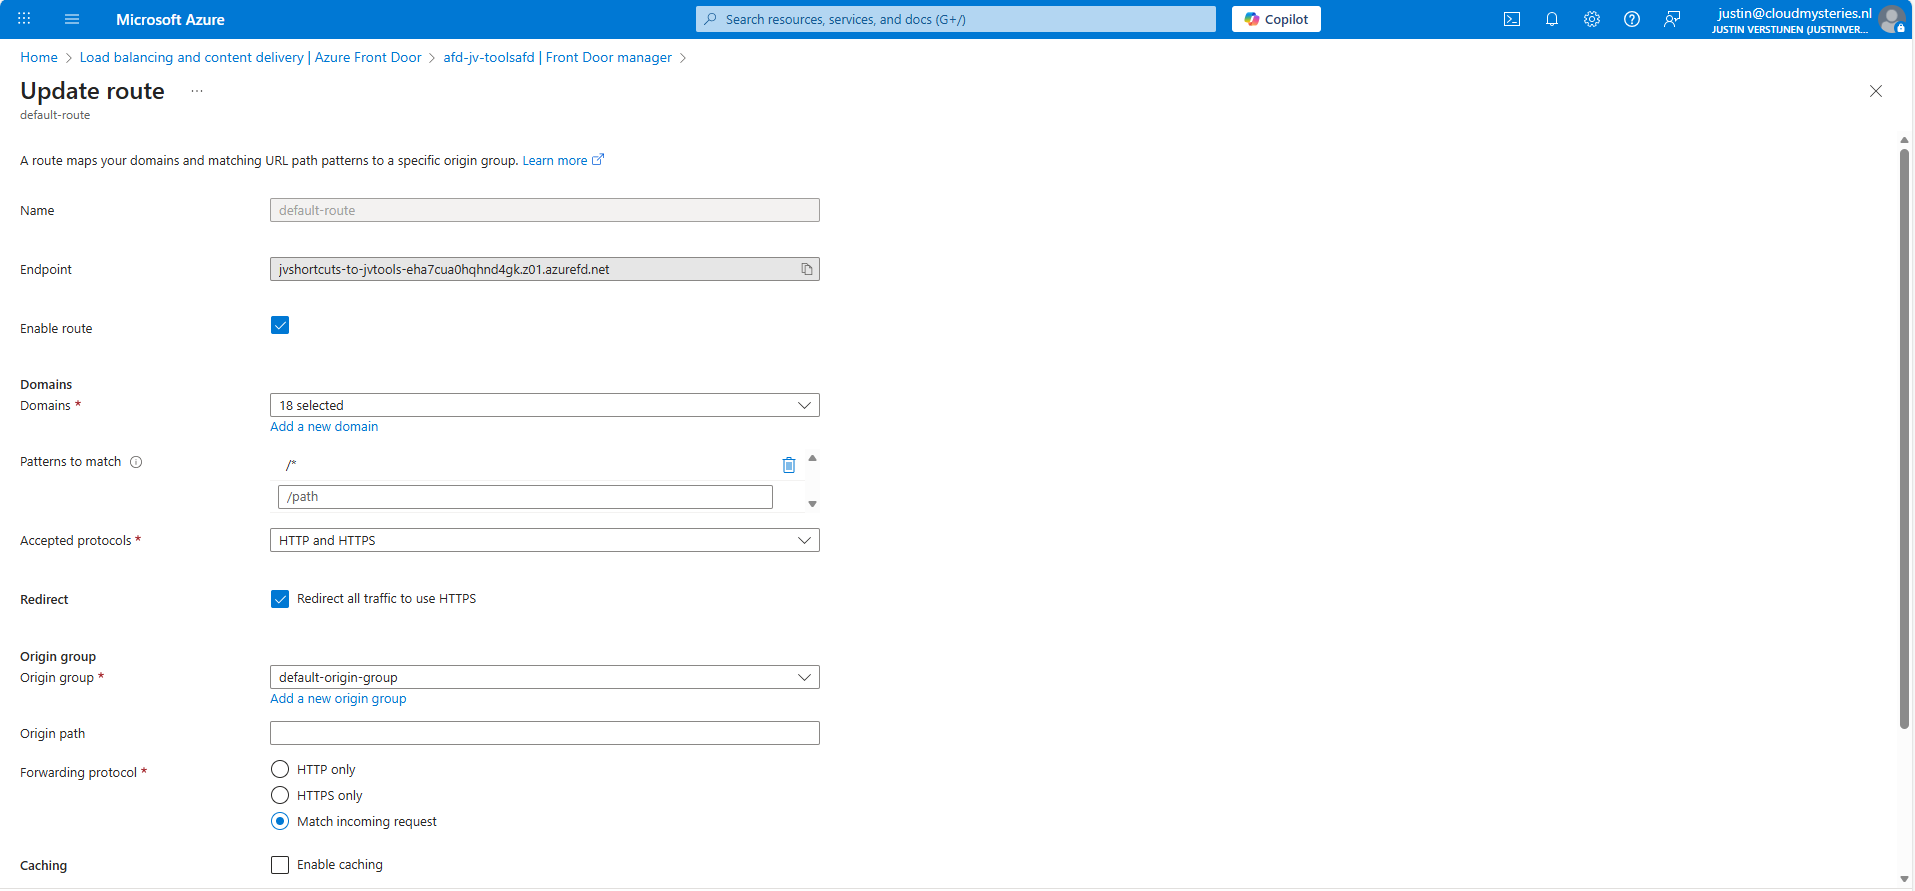Expand the Origin group dropdown
The width and height of the screenshot is (1915, 891).
[544, 677]
